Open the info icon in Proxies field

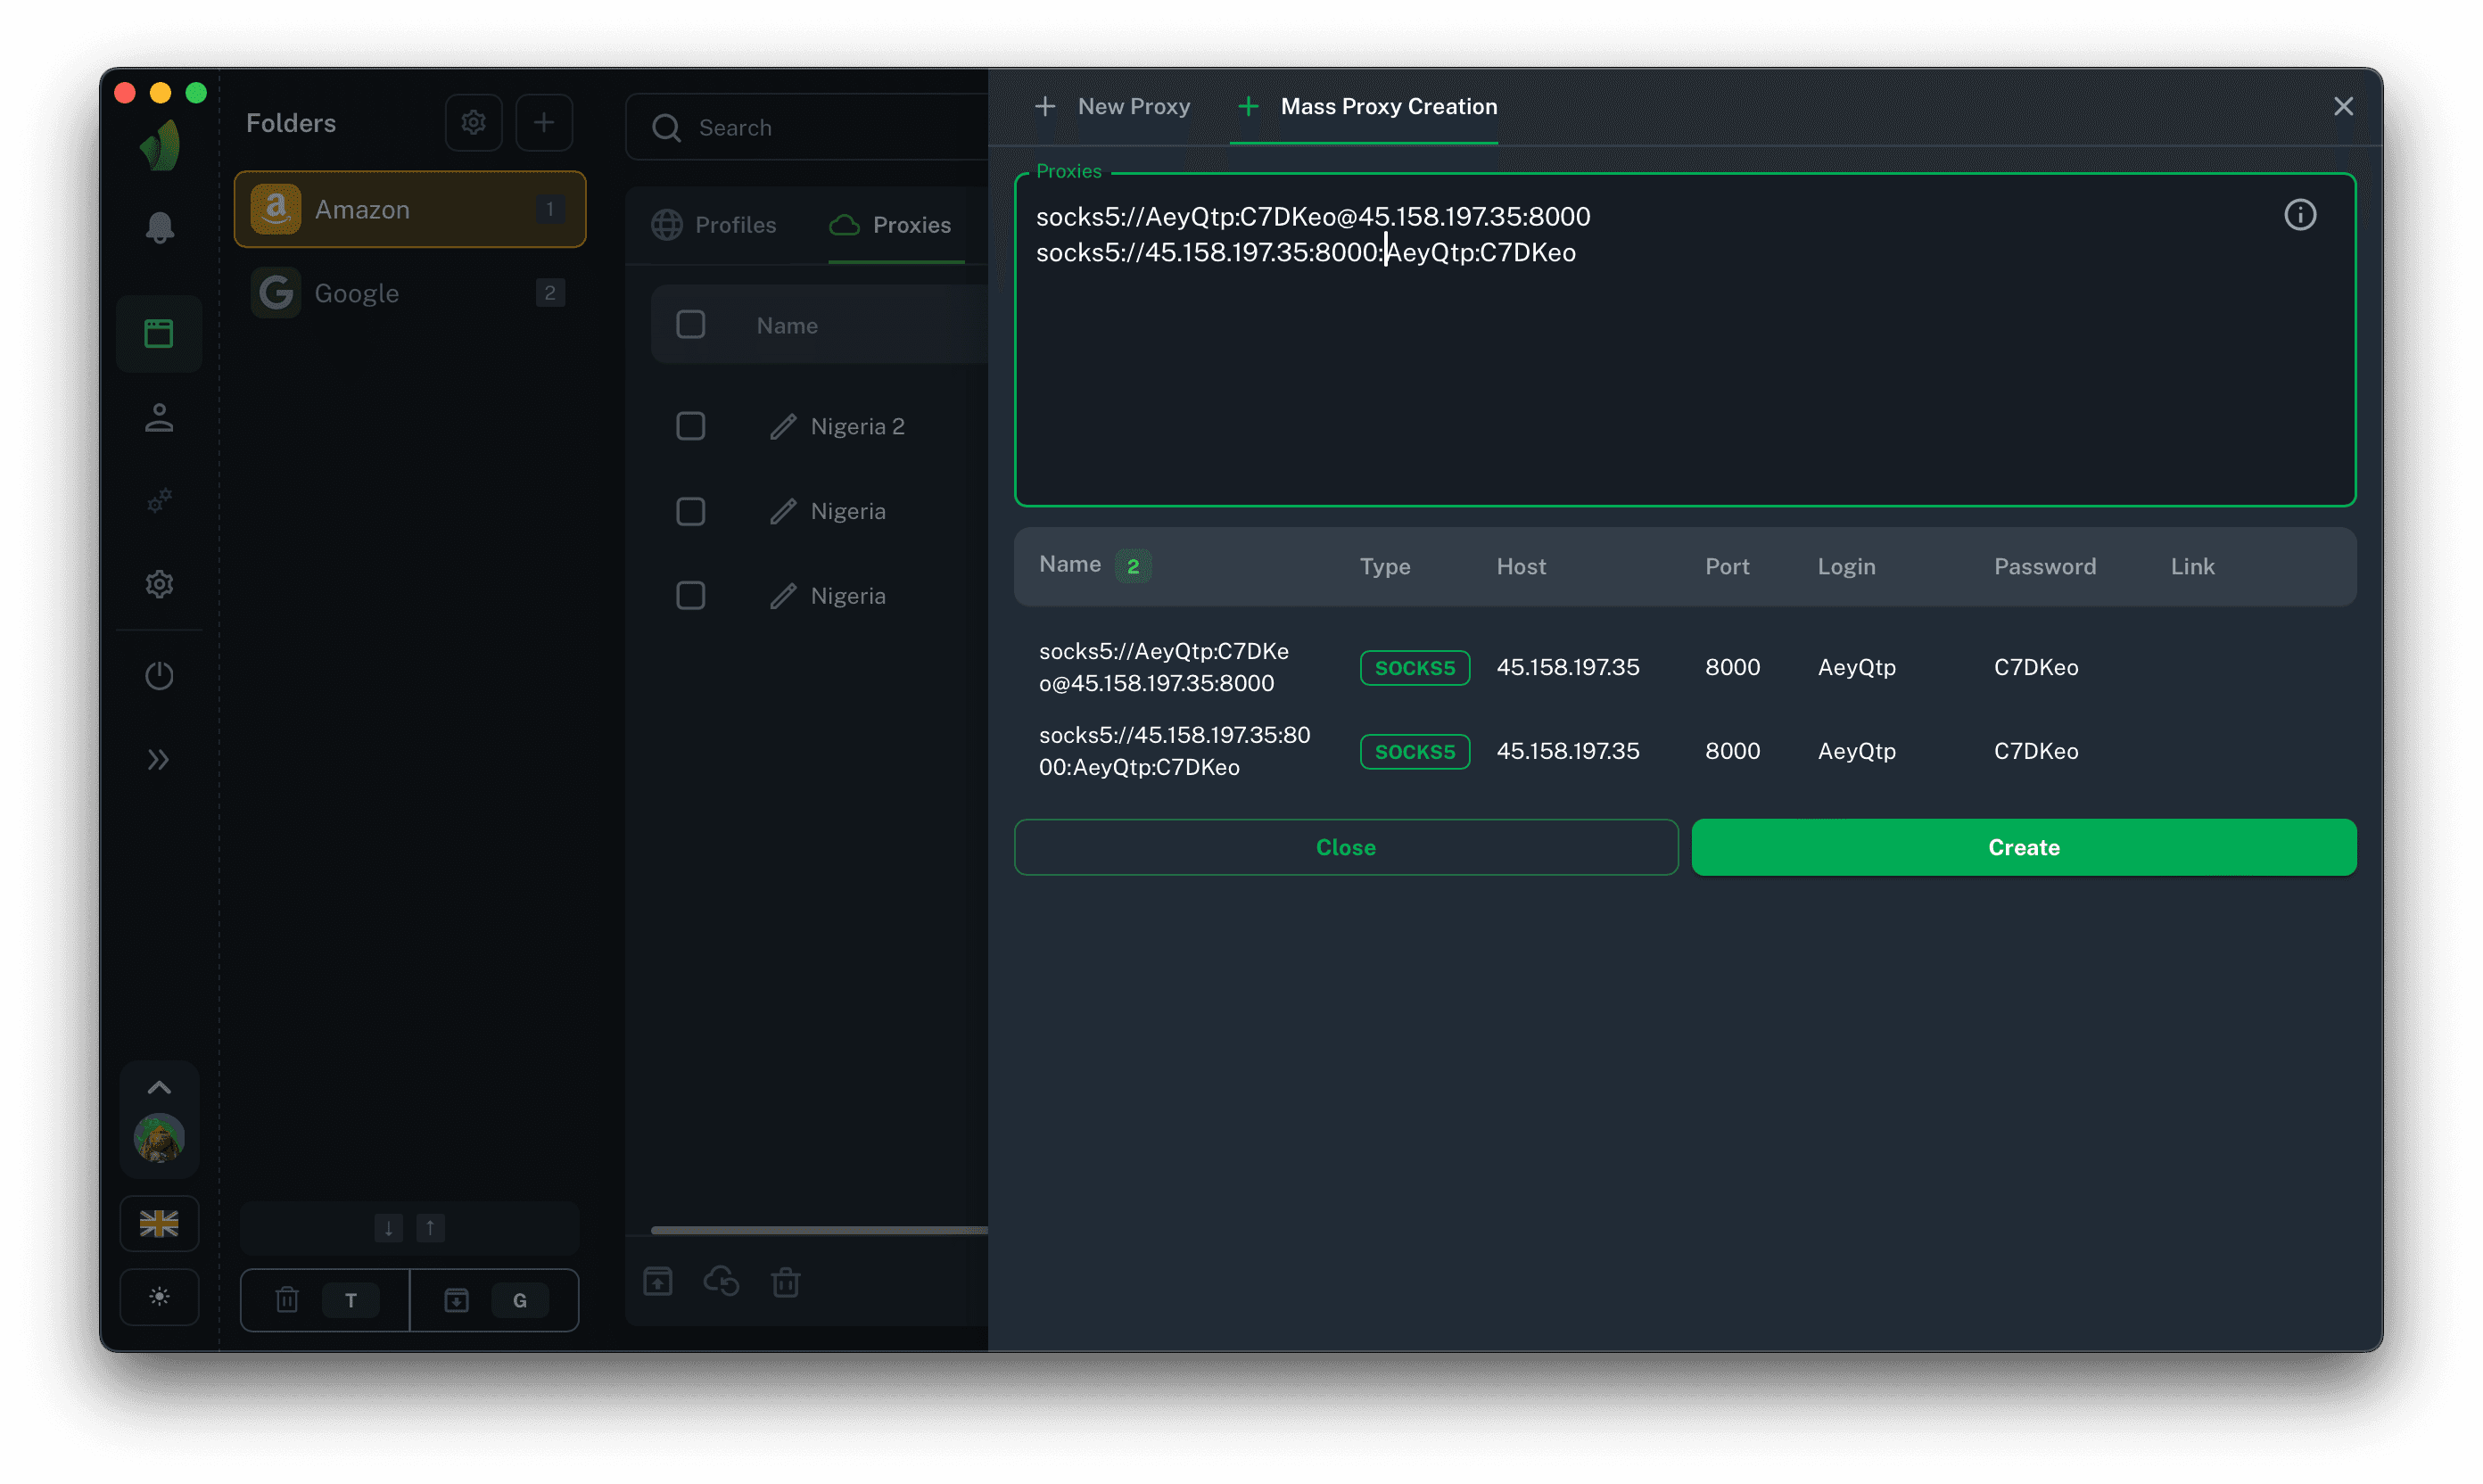click(2299, 215)
